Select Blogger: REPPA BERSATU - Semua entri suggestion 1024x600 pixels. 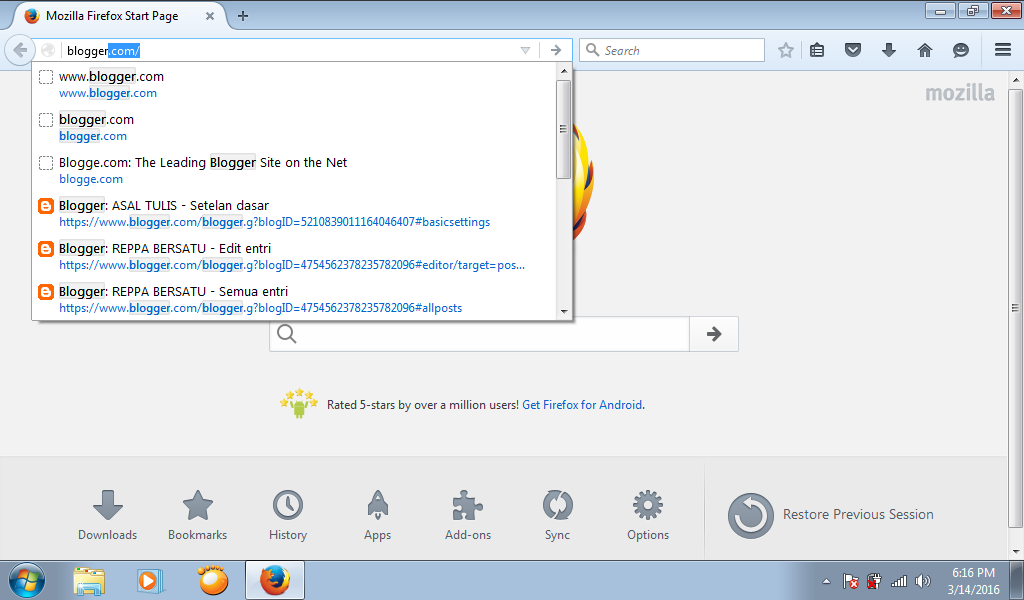(294, 300)
